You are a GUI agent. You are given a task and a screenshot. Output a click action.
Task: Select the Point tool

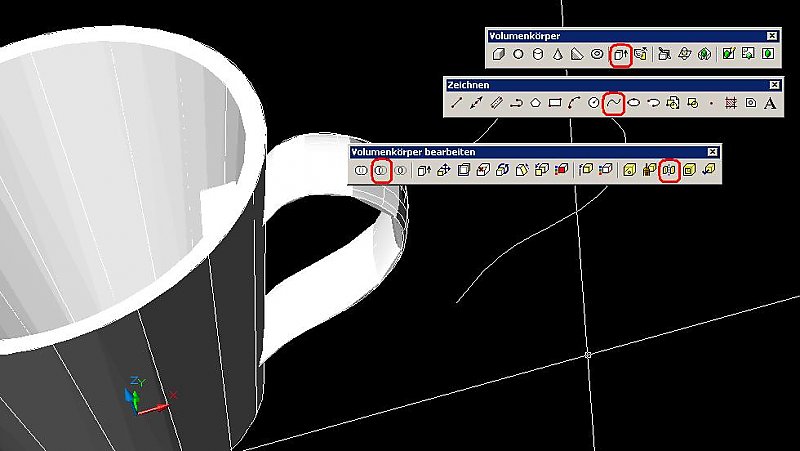coord(712,103)
